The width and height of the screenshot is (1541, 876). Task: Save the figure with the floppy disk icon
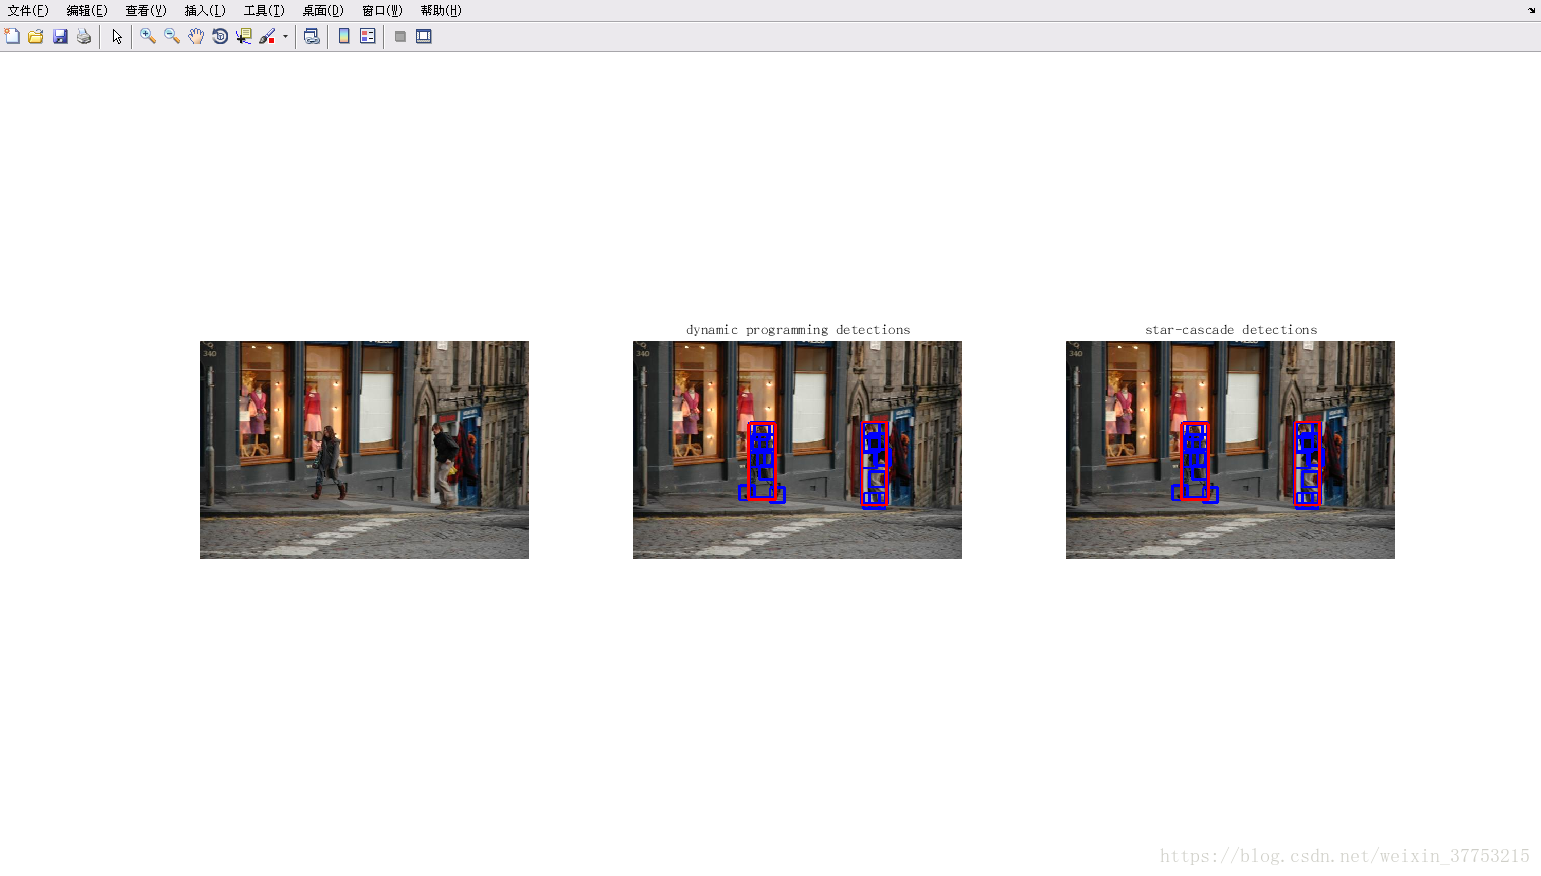(60, 36)
